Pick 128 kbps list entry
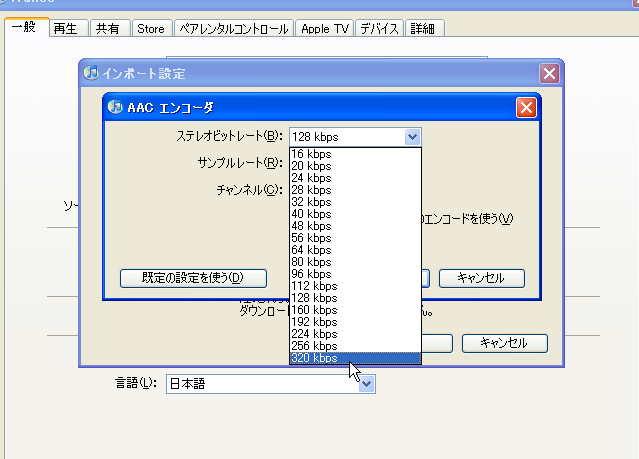This screenshot has width=639, height=459. (x=355, y=298)
